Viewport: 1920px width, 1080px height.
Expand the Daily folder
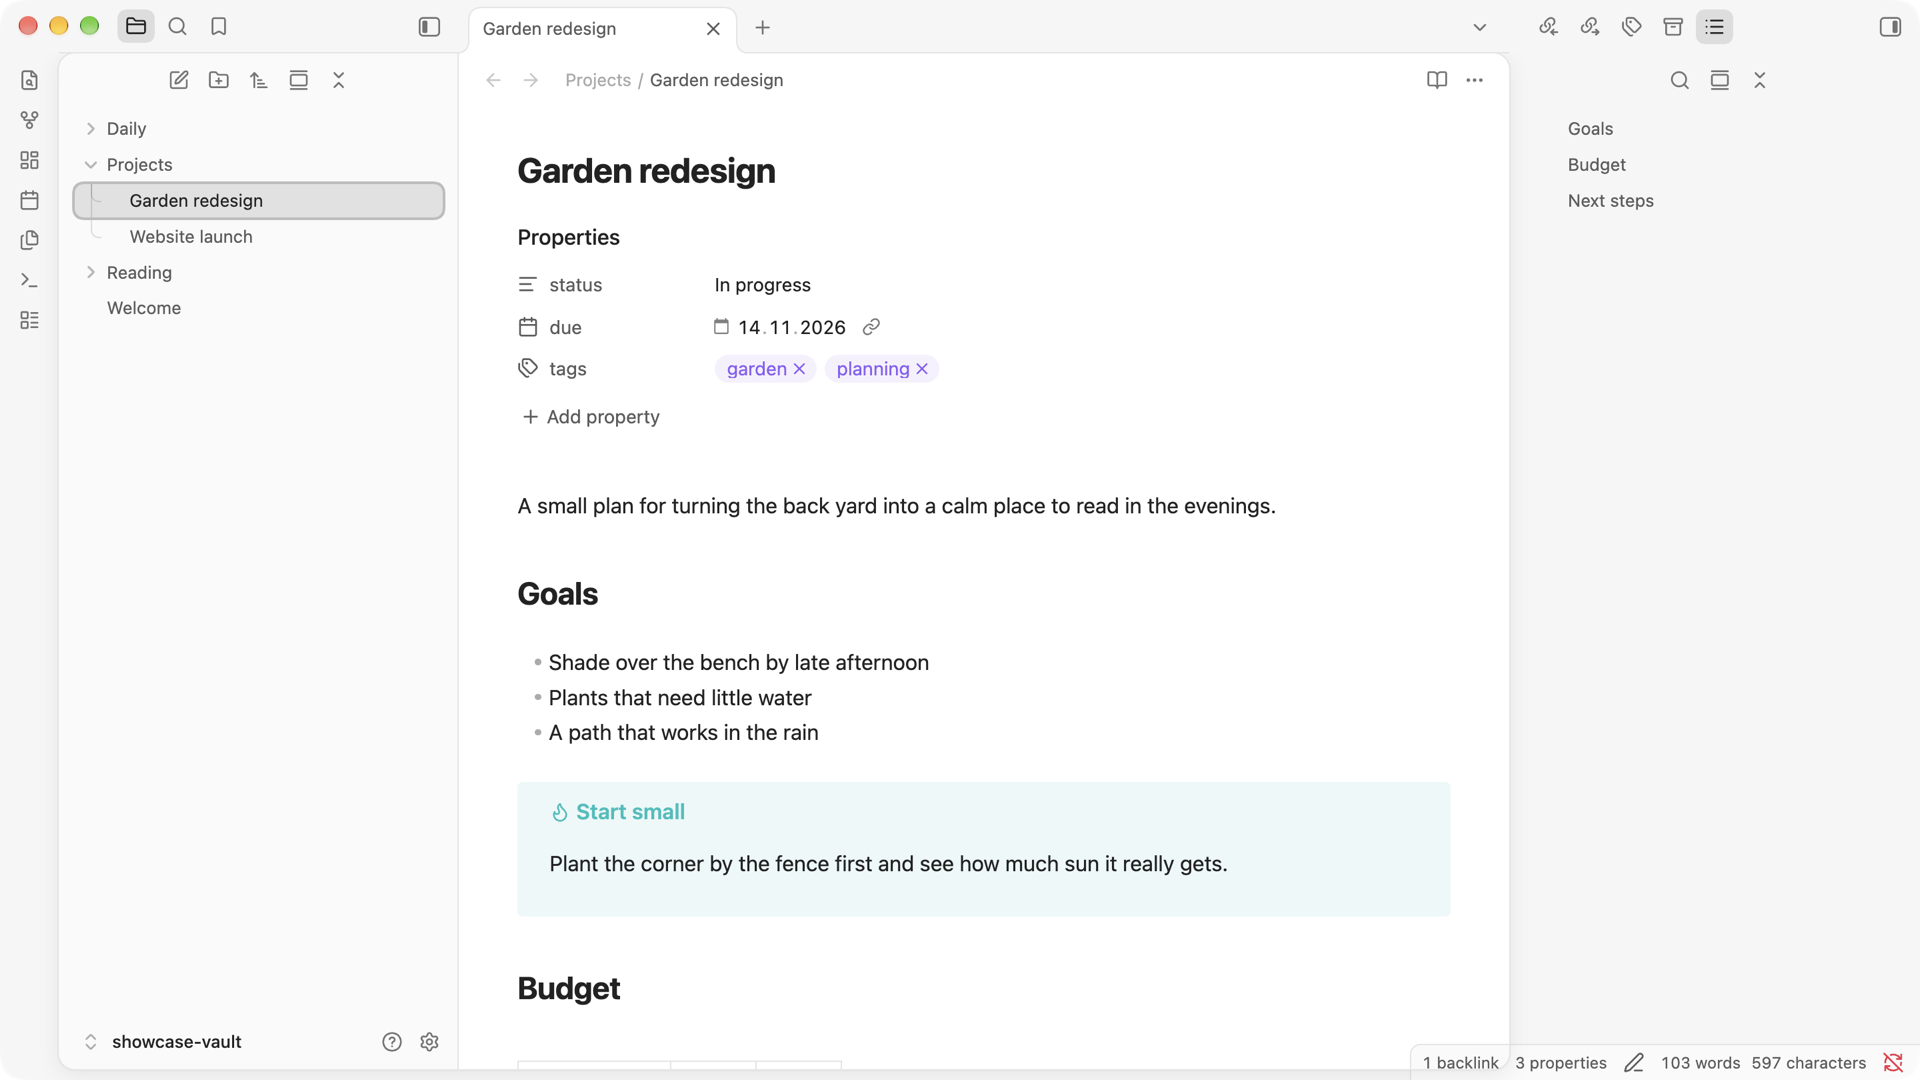tap(91, 129)
